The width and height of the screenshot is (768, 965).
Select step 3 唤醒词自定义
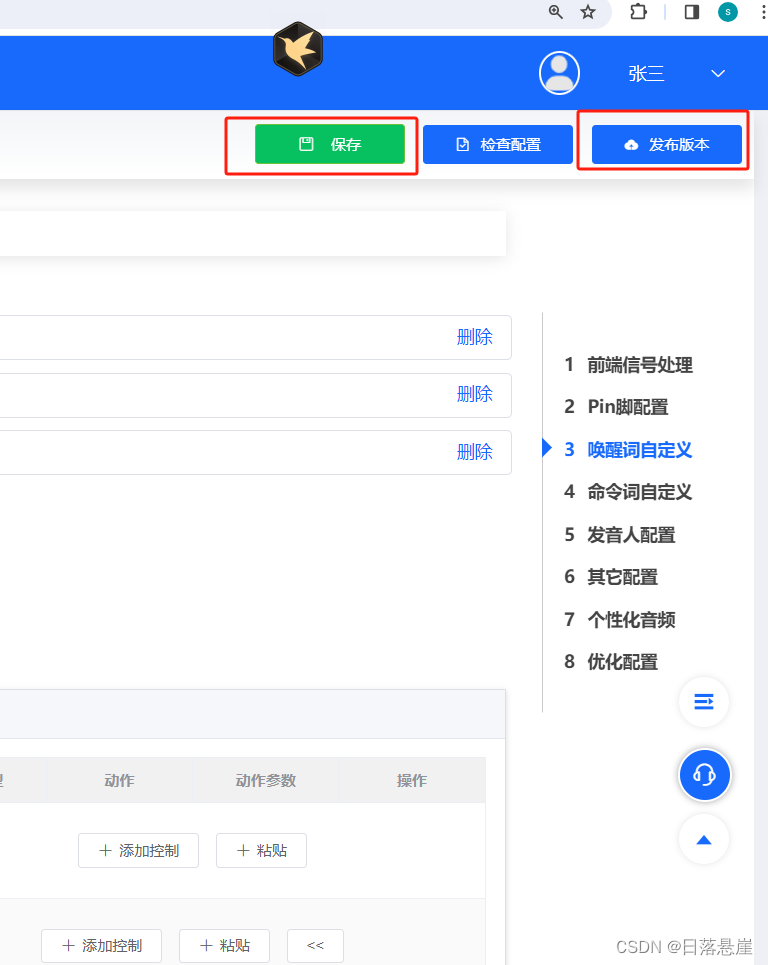coord(628,449)
